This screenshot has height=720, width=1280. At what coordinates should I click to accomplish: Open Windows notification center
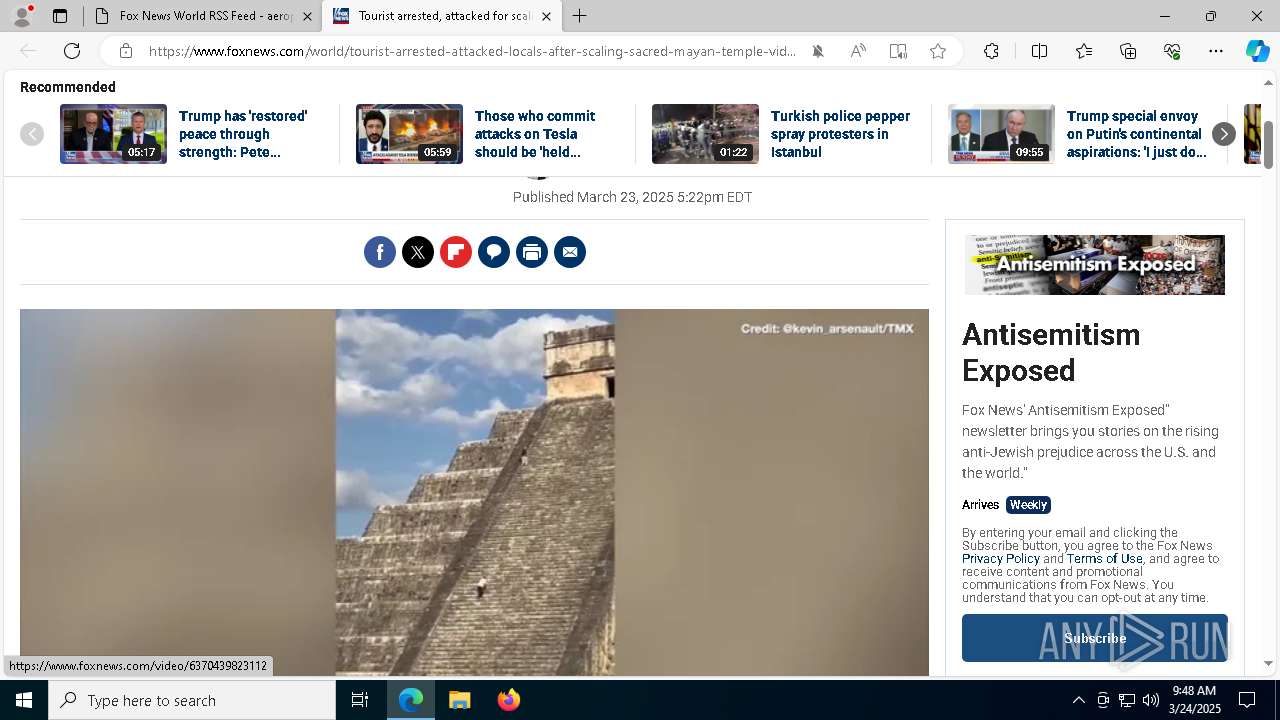(1247, 700)
